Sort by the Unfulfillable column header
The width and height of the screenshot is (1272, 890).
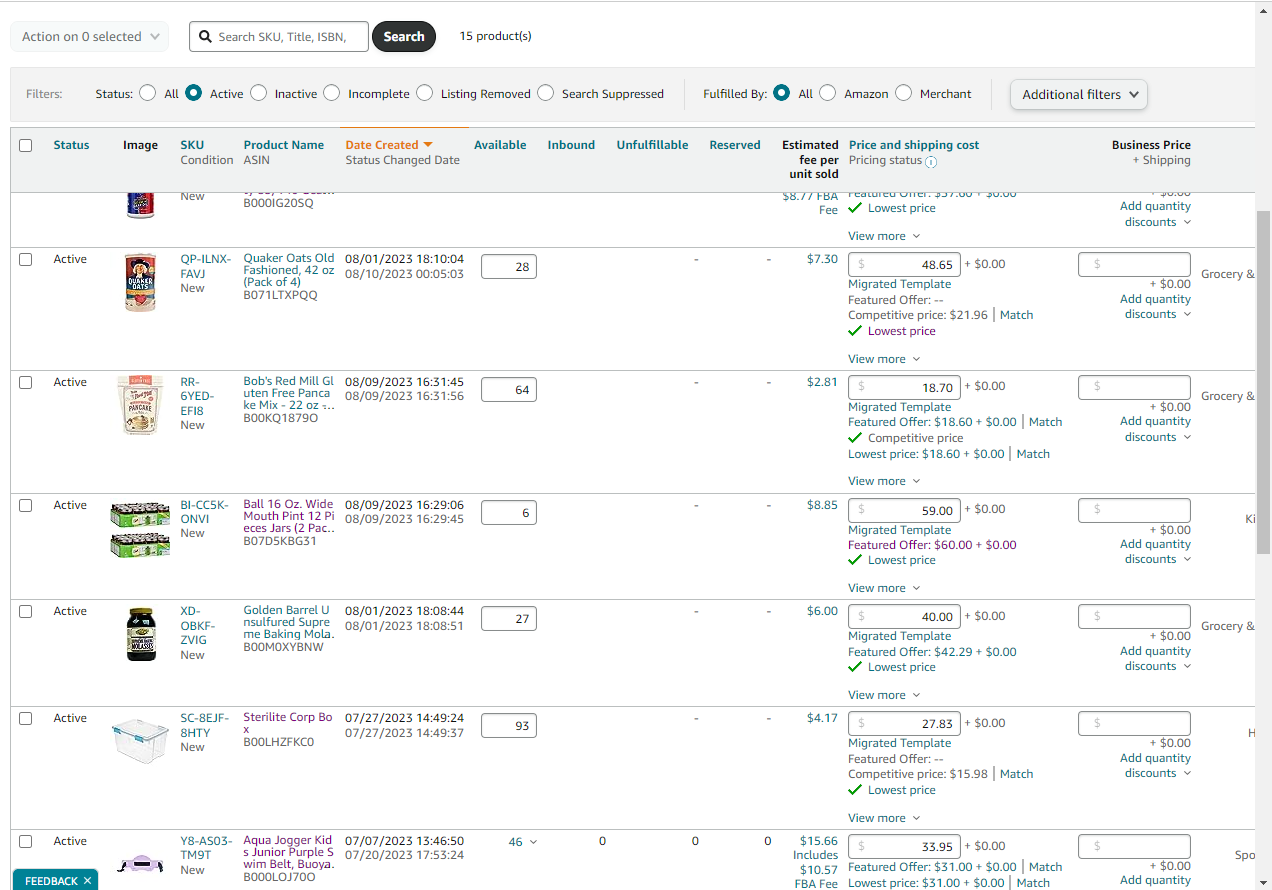click(x=652, y=145)
